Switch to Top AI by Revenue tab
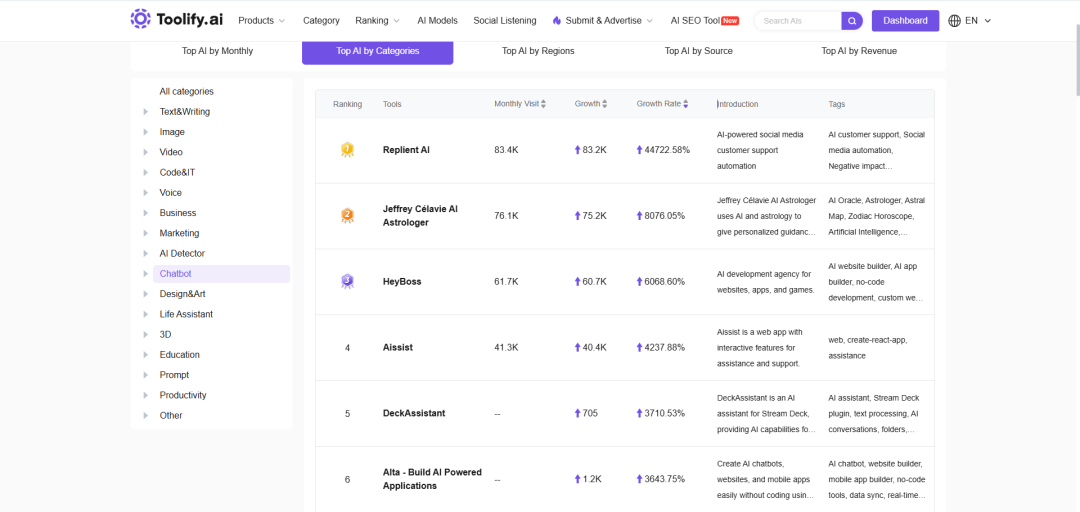Viewport: 1080px width, 512px height. tap(859, 51)
